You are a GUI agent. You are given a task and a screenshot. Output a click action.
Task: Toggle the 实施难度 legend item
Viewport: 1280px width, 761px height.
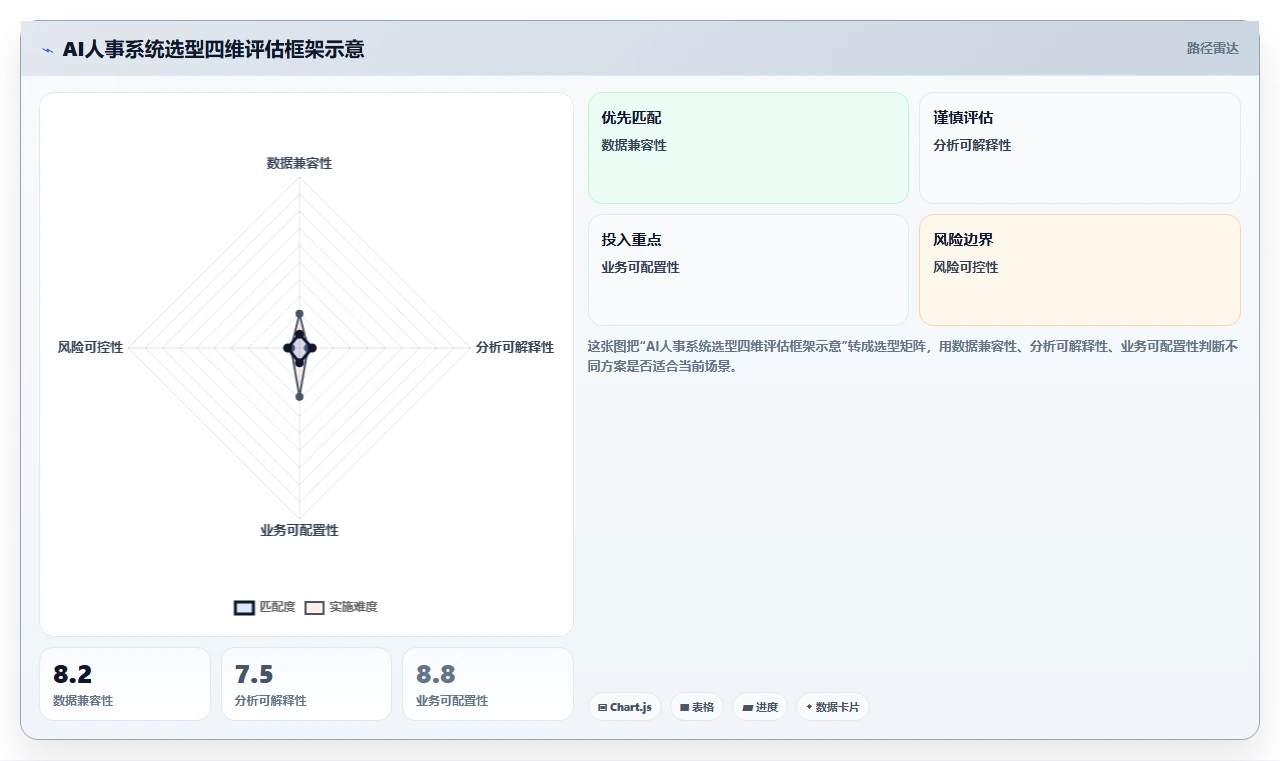(341, 607)
